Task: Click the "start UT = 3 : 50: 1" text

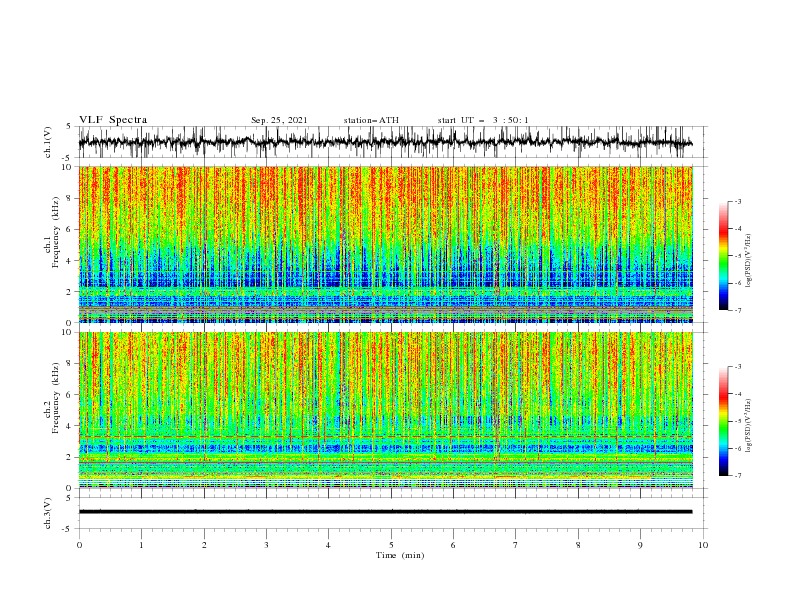Action: pos(483,120)
